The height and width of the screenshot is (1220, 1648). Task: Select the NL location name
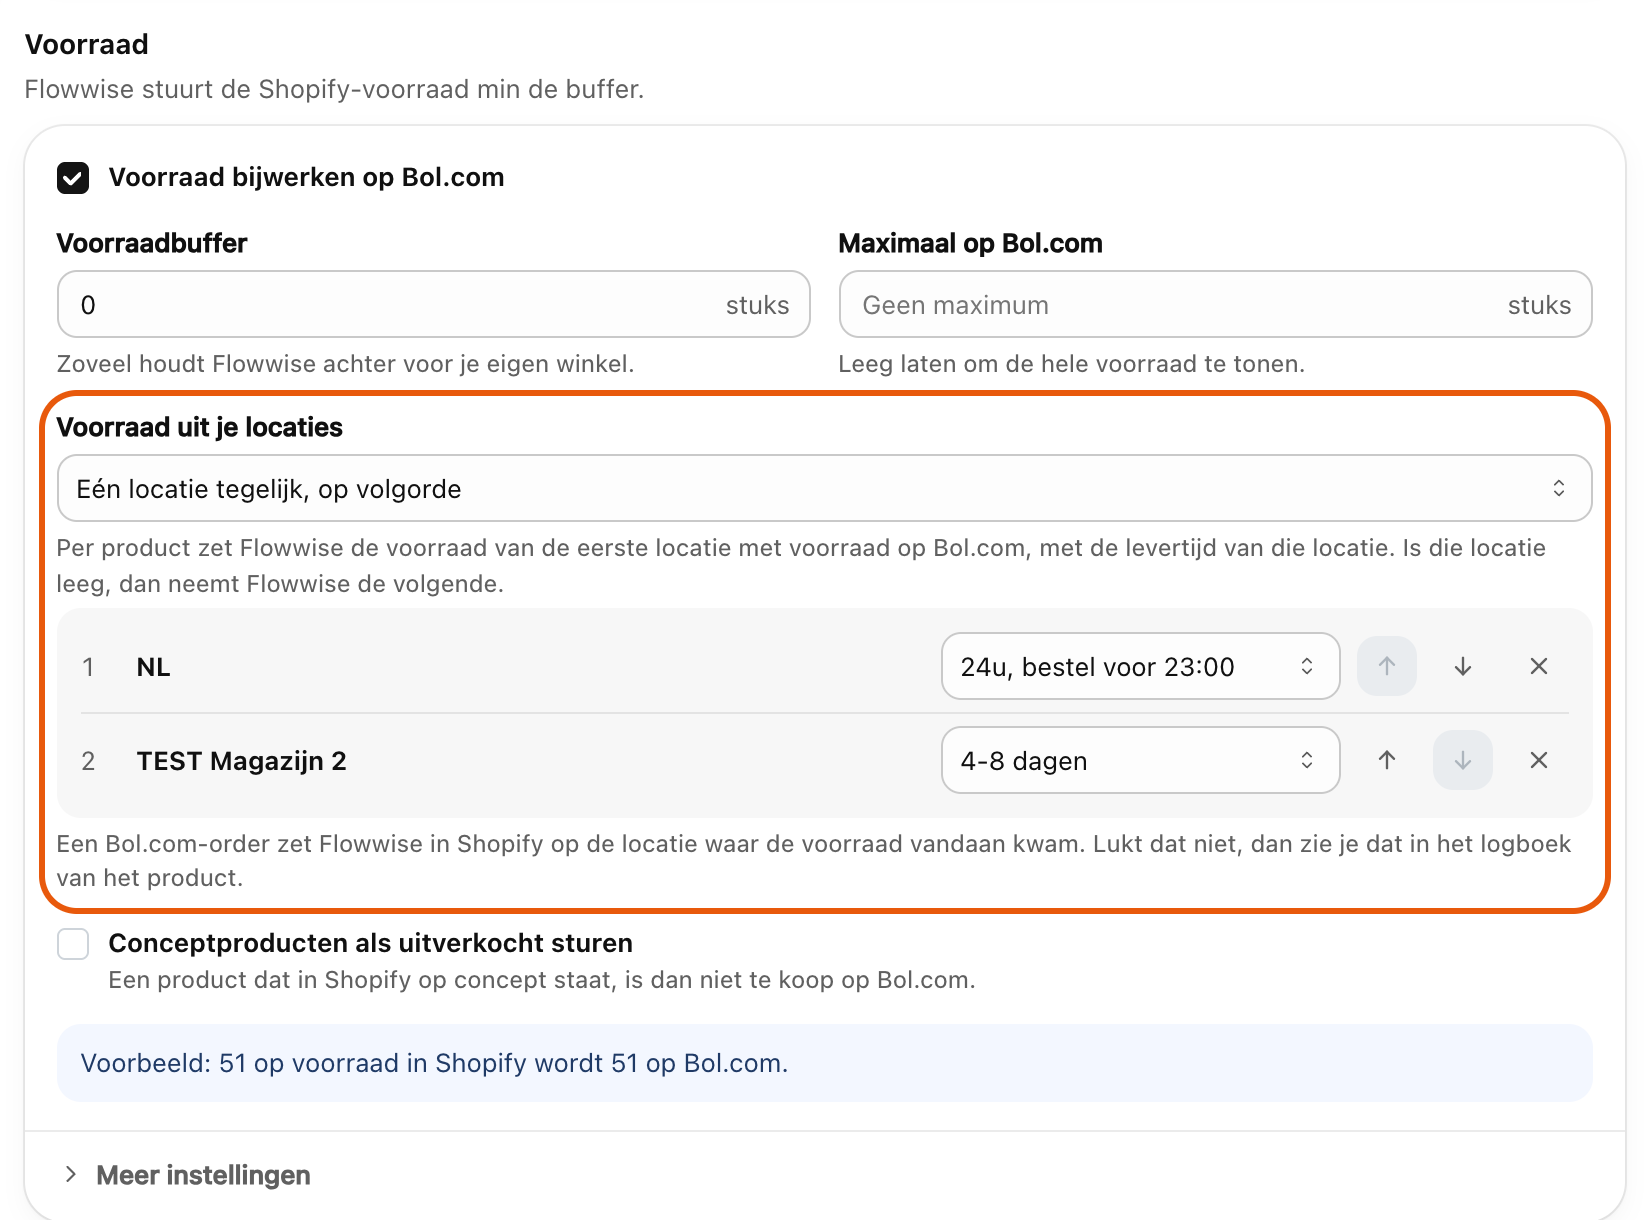click(153, 667)
